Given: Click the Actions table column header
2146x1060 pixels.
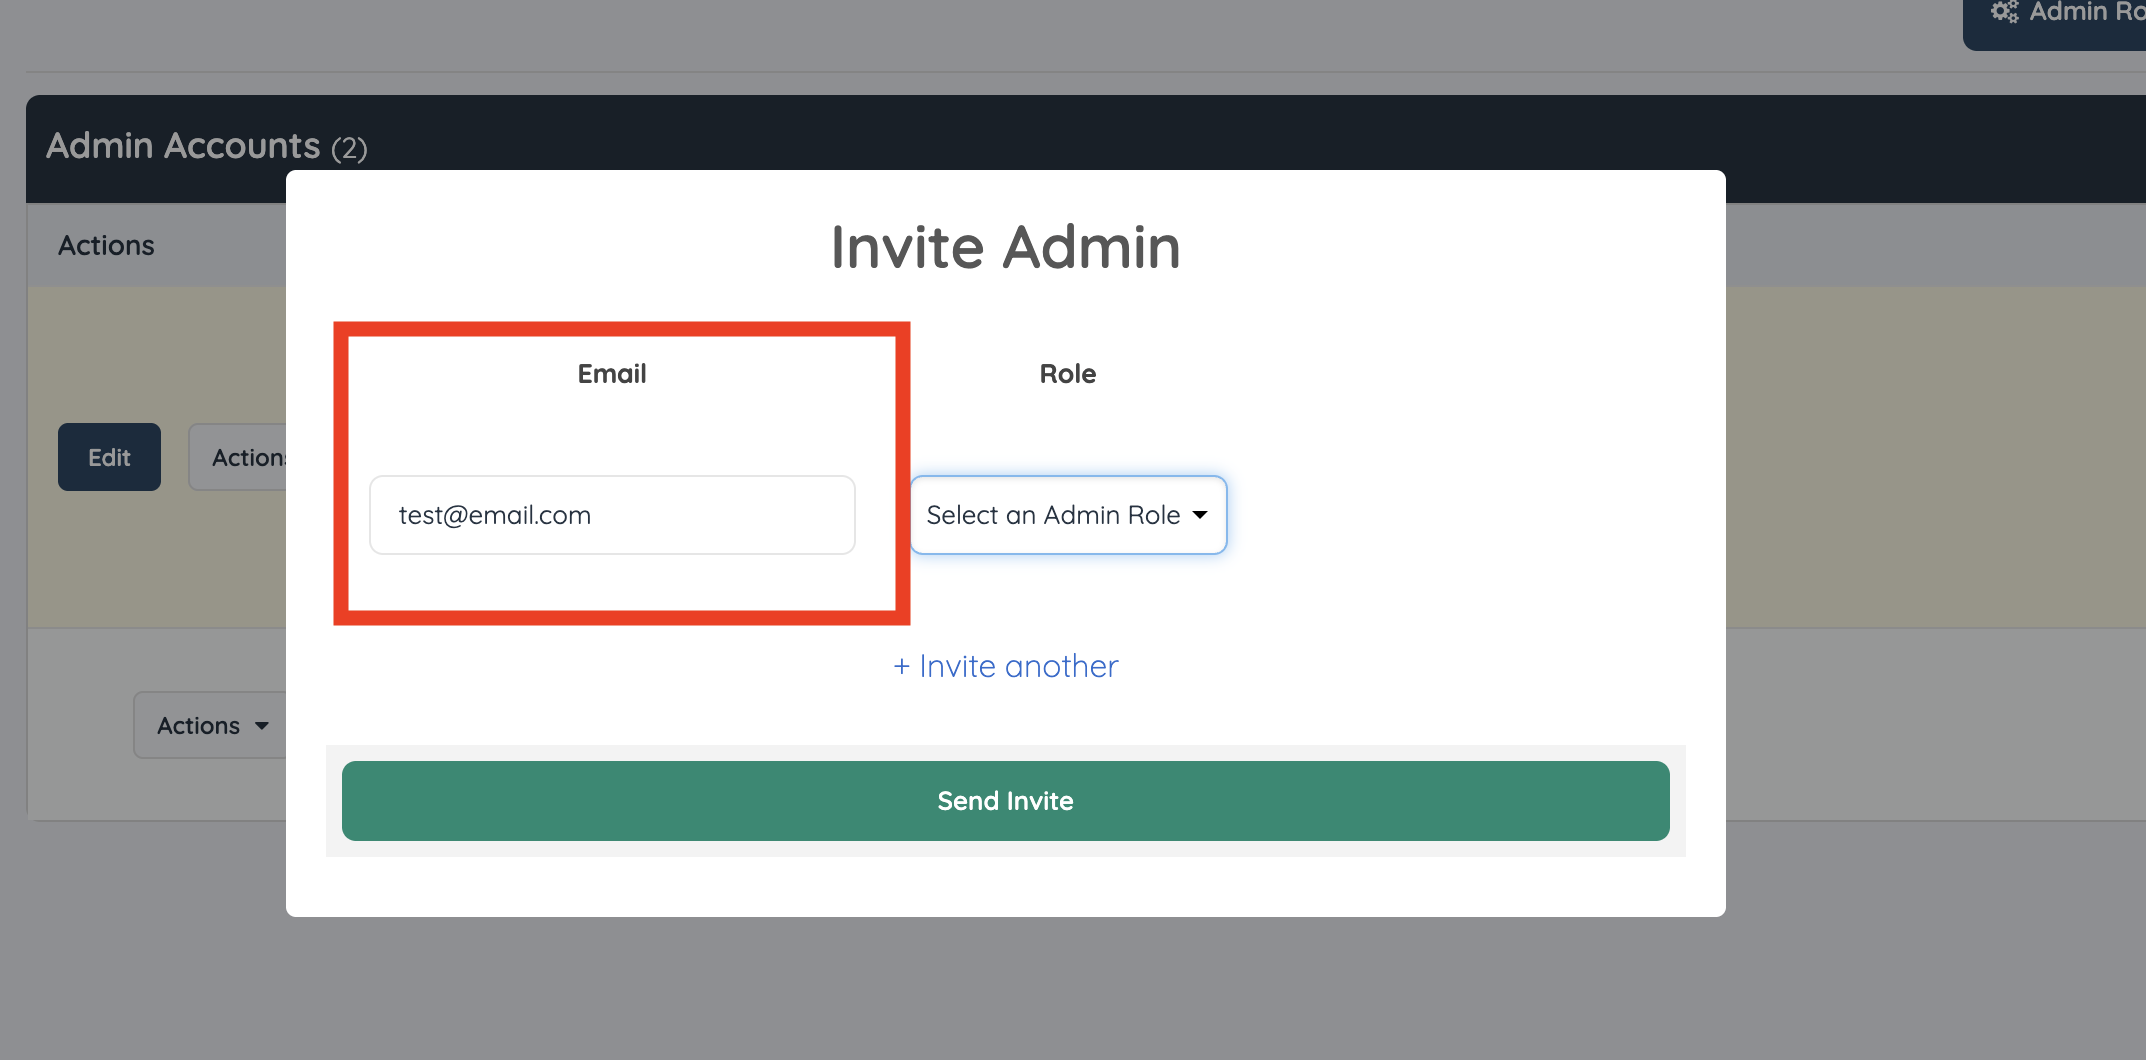Looking at the screenshot, I should 106,246.
